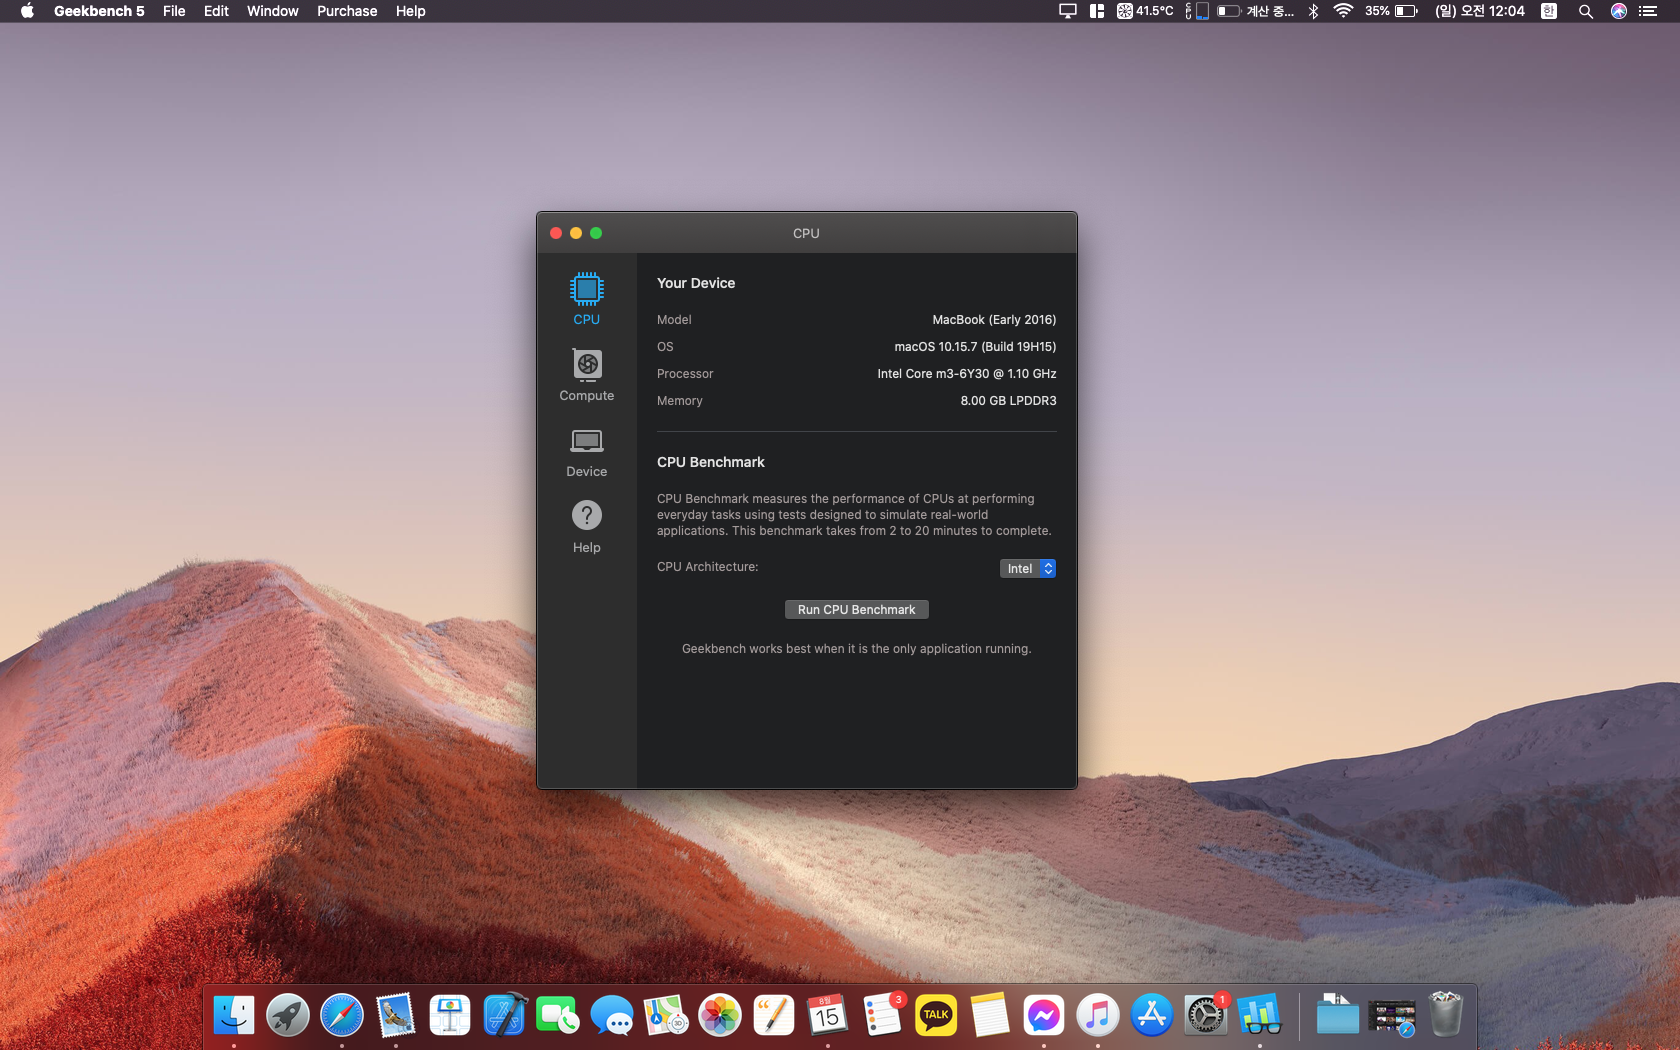Open the Geekbench 5 application menu
The image size is (1680, 1050).
click(99, 11)
